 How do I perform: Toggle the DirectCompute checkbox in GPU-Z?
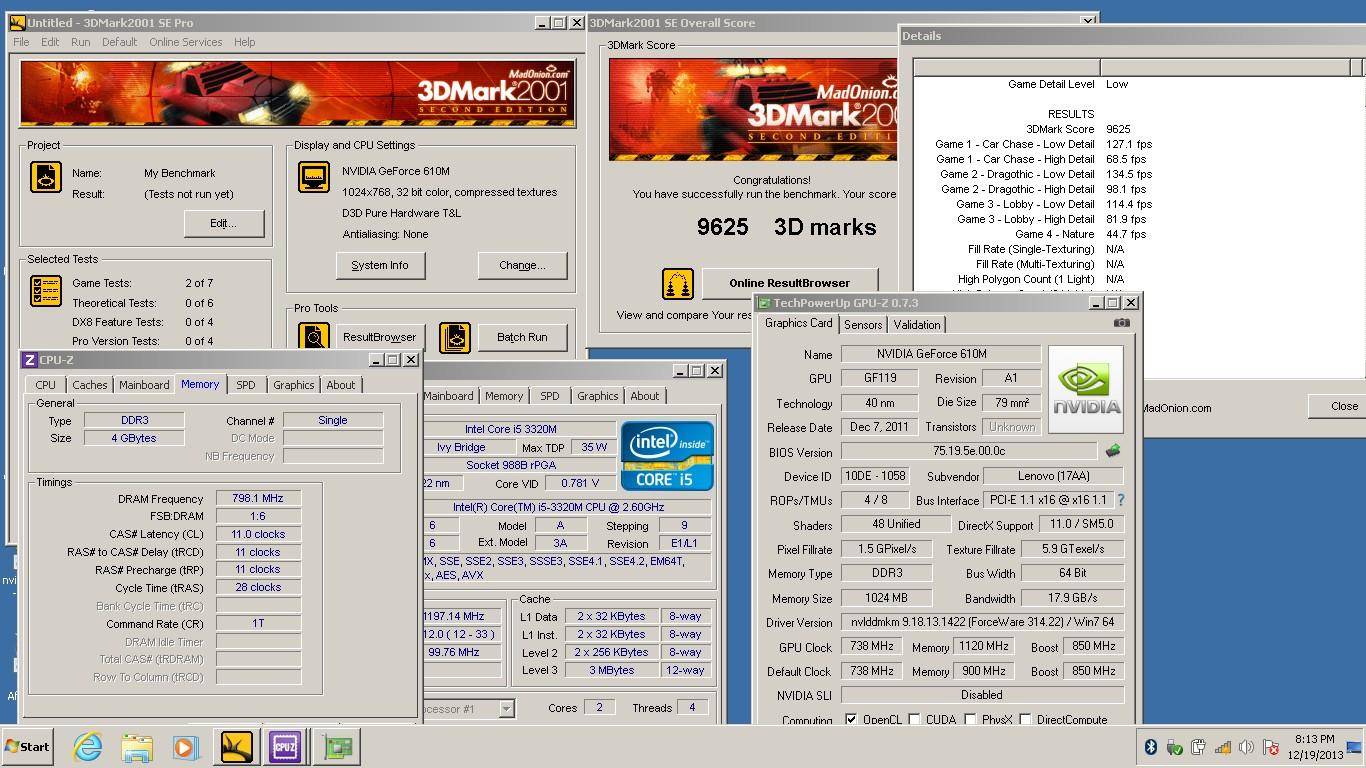(1026, 719)
